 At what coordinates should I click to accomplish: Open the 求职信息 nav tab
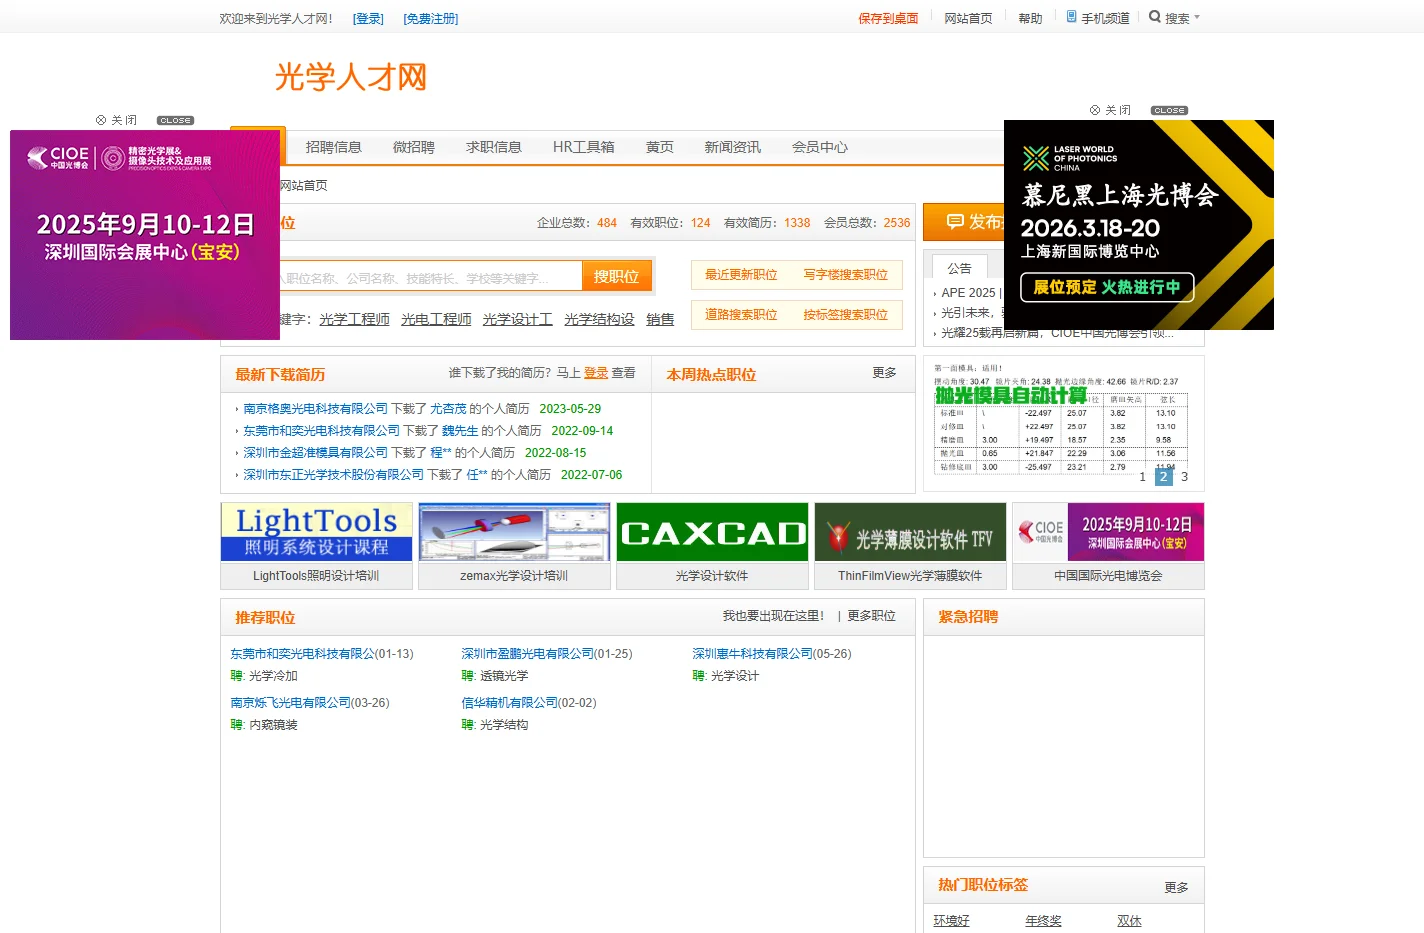tap(493, 147)
